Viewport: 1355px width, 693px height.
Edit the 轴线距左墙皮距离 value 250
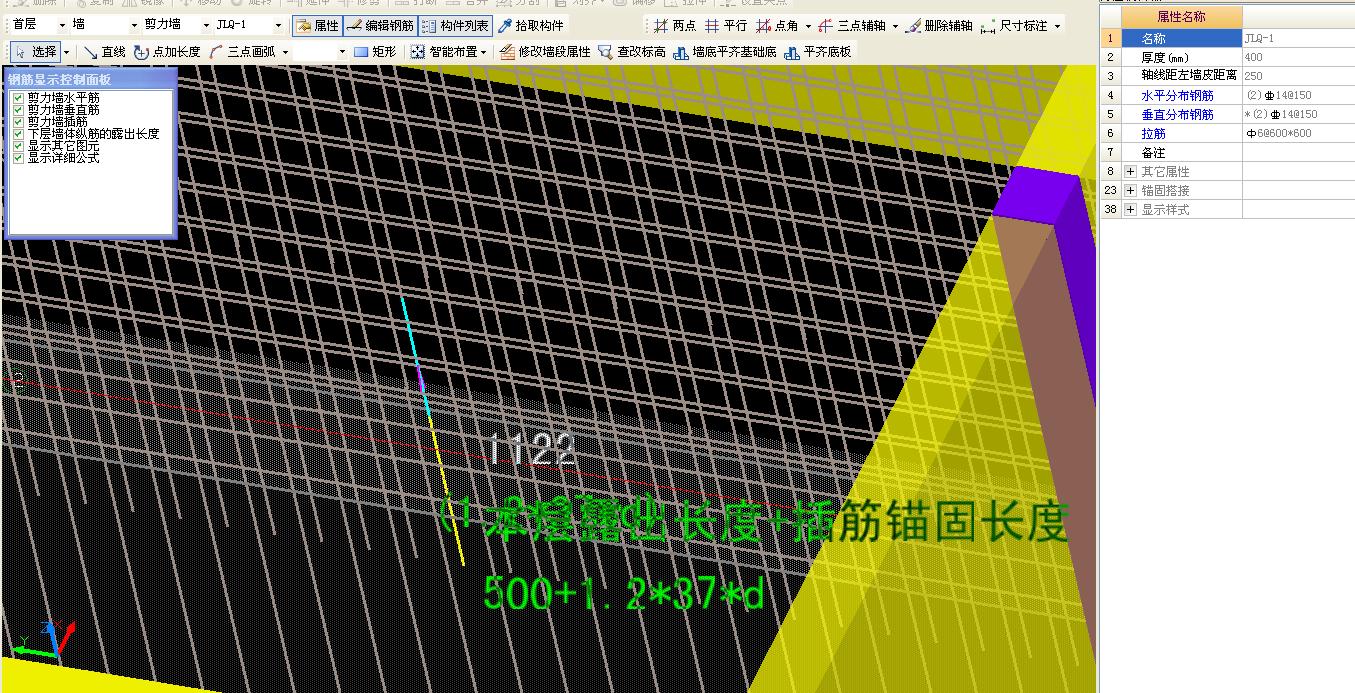1298,76
